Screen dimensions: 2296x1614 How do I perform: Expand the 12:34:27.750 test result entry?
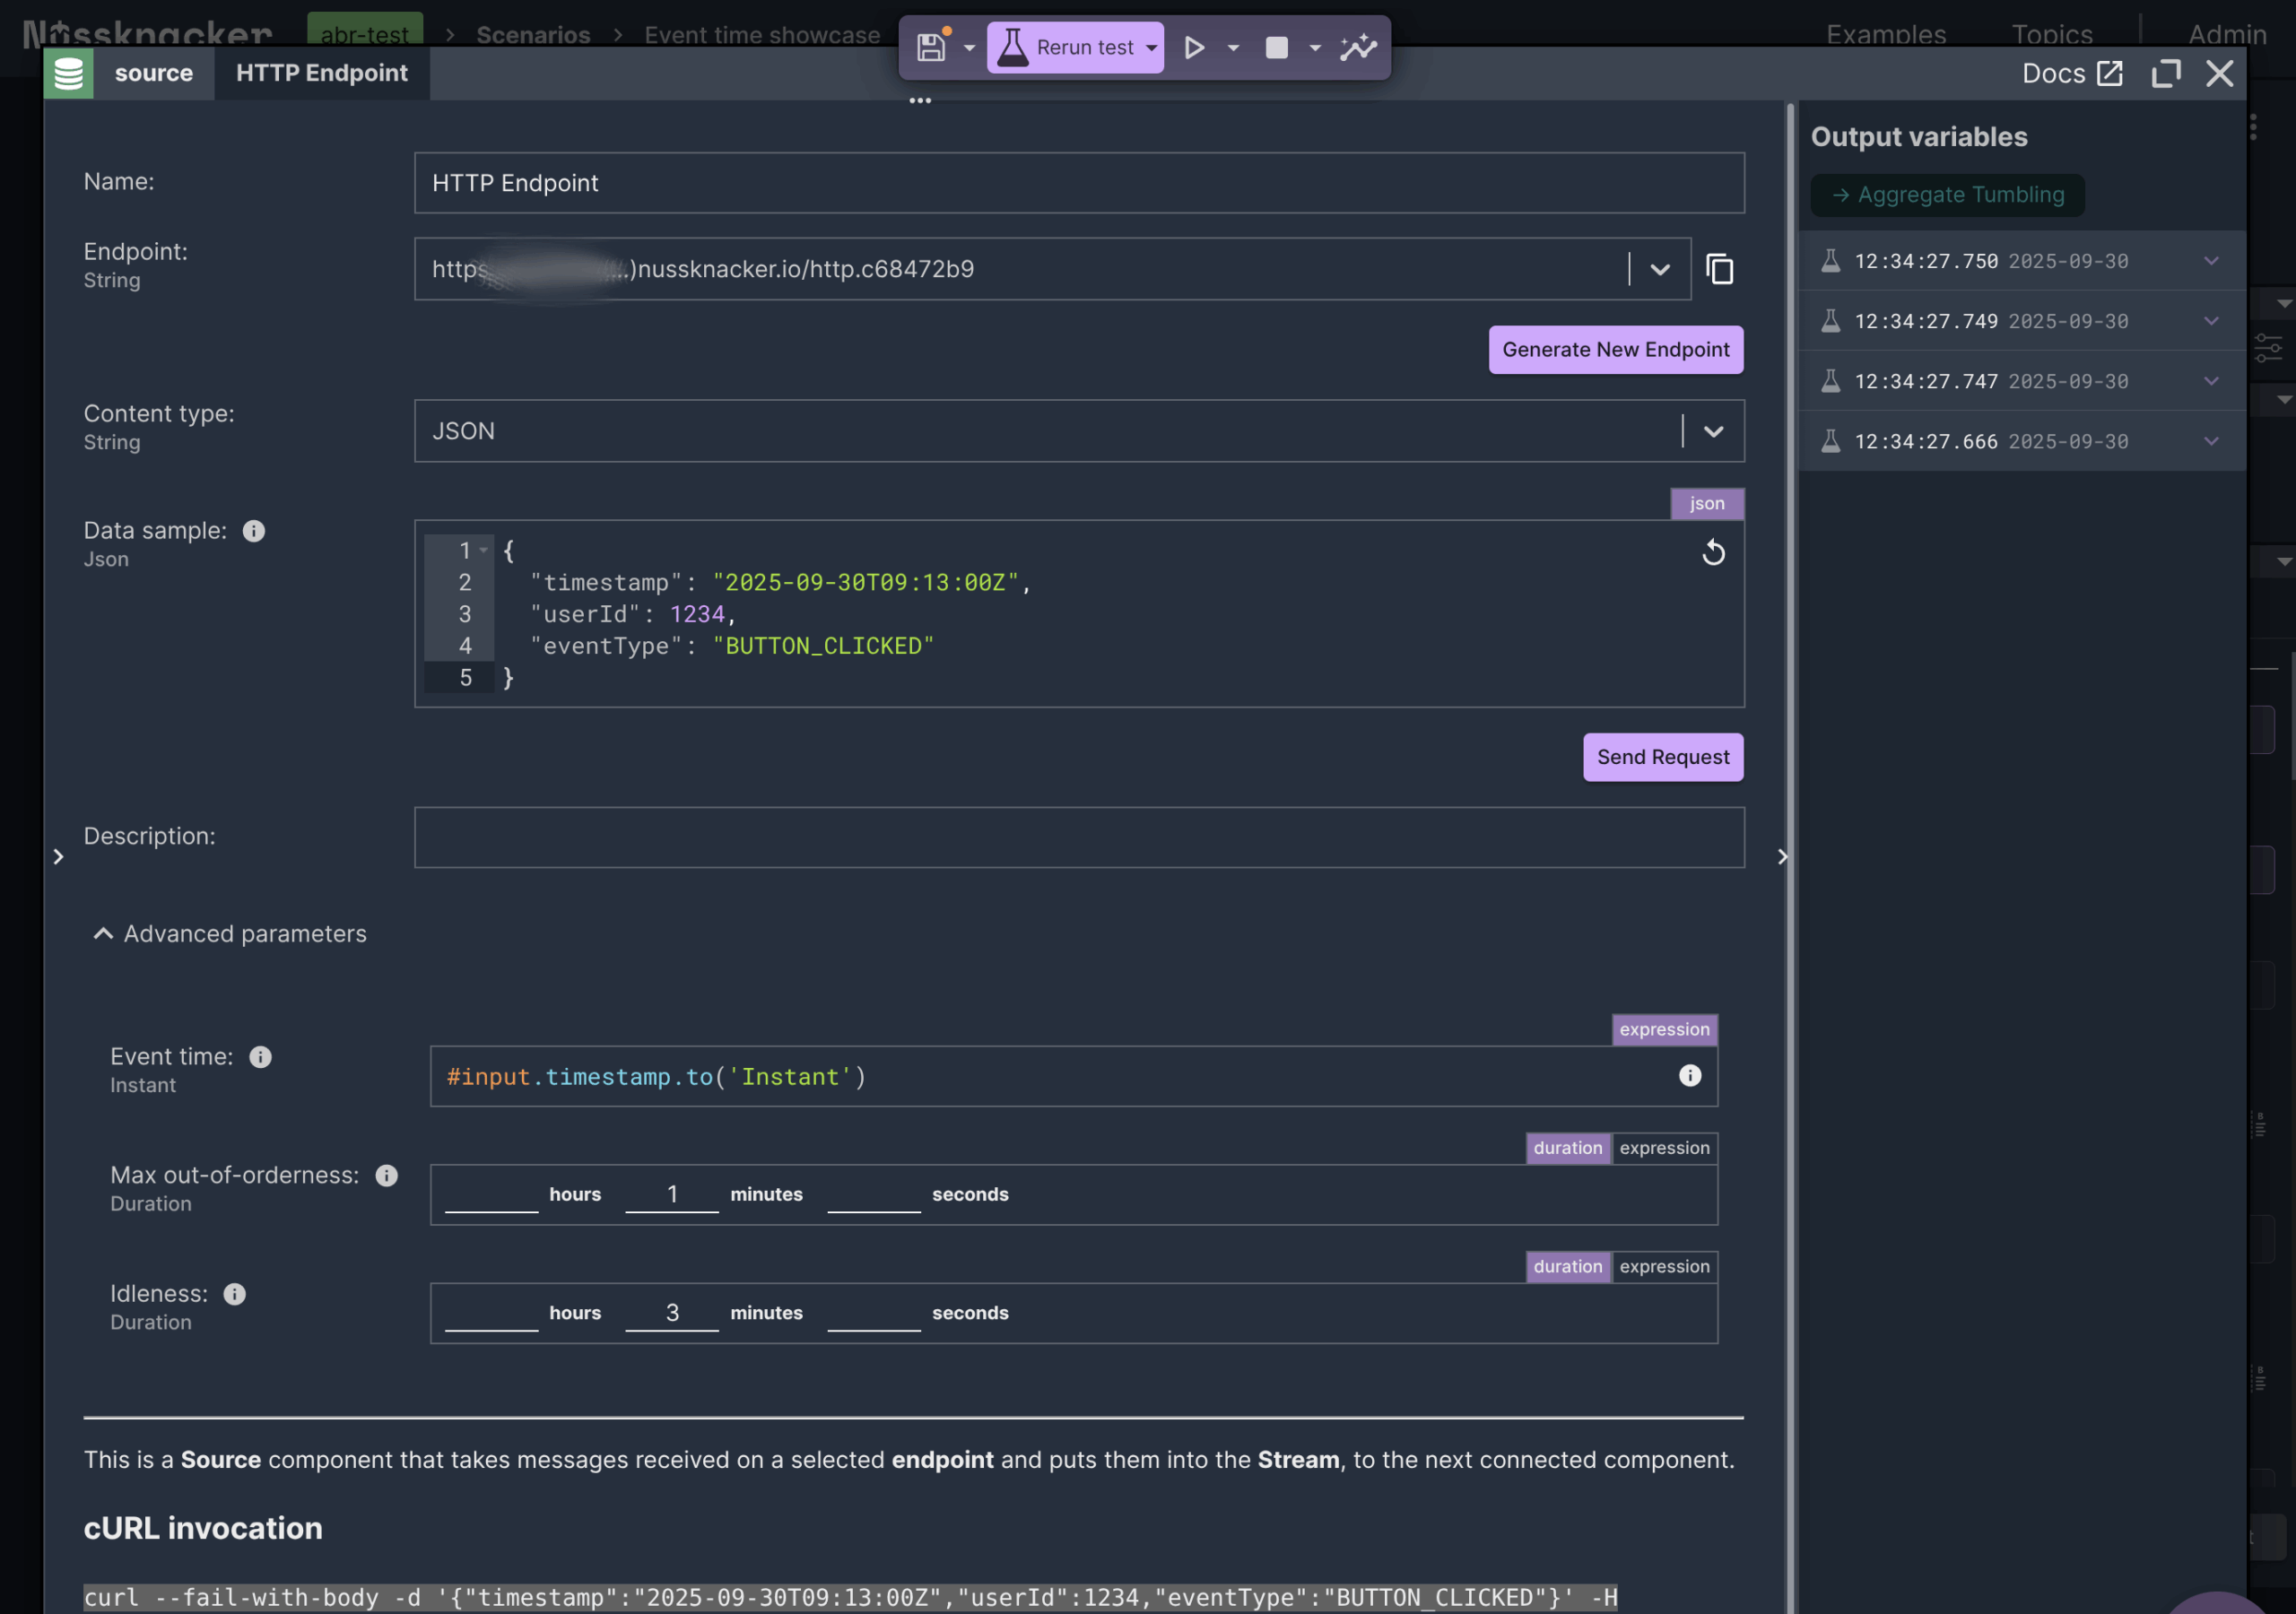point(2210,261)
